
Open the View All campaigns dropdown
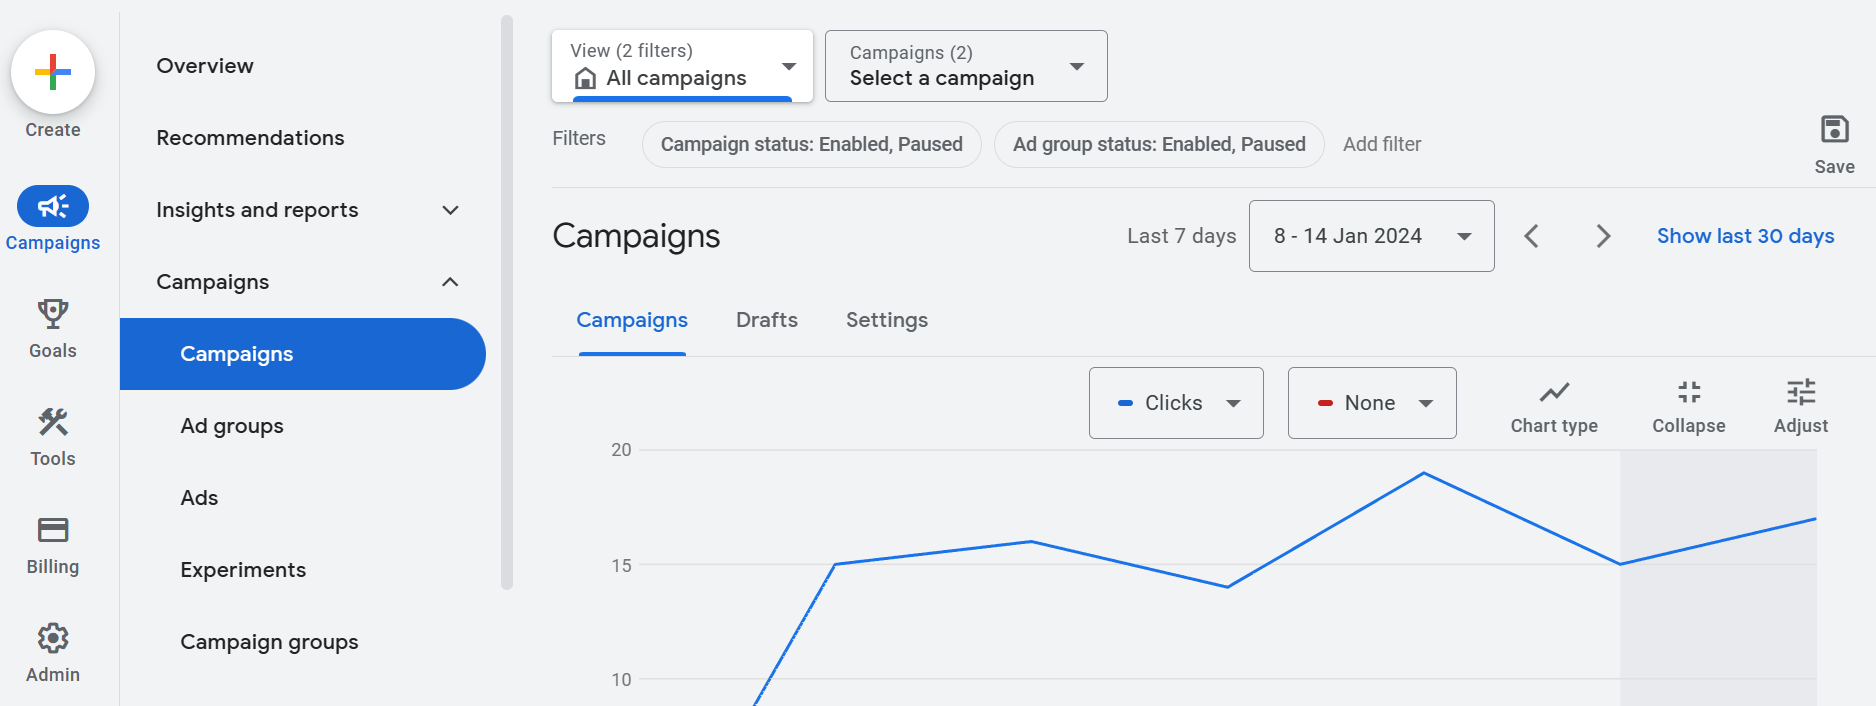click(x=682, y=66)
